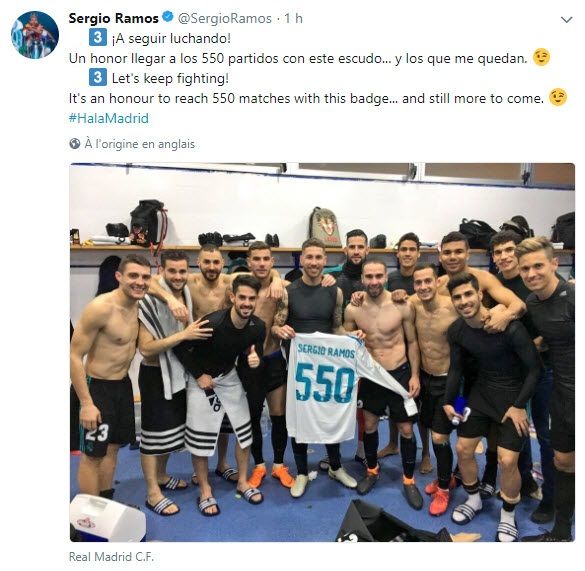
Task: Click 'It's an honour to reach 550' sentence
Action: (x=306, y=98)
